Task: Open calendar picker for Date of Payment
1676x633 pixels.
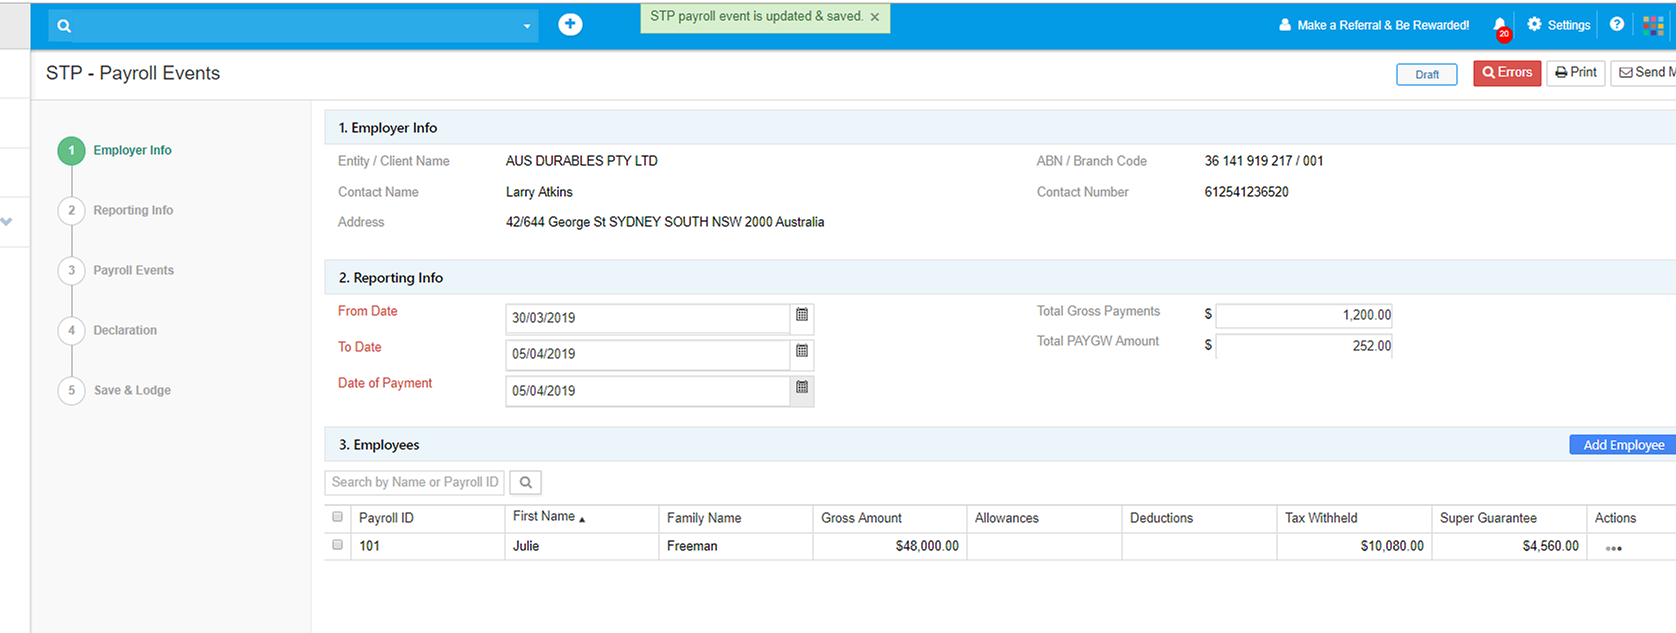Action: click(802, 388)
